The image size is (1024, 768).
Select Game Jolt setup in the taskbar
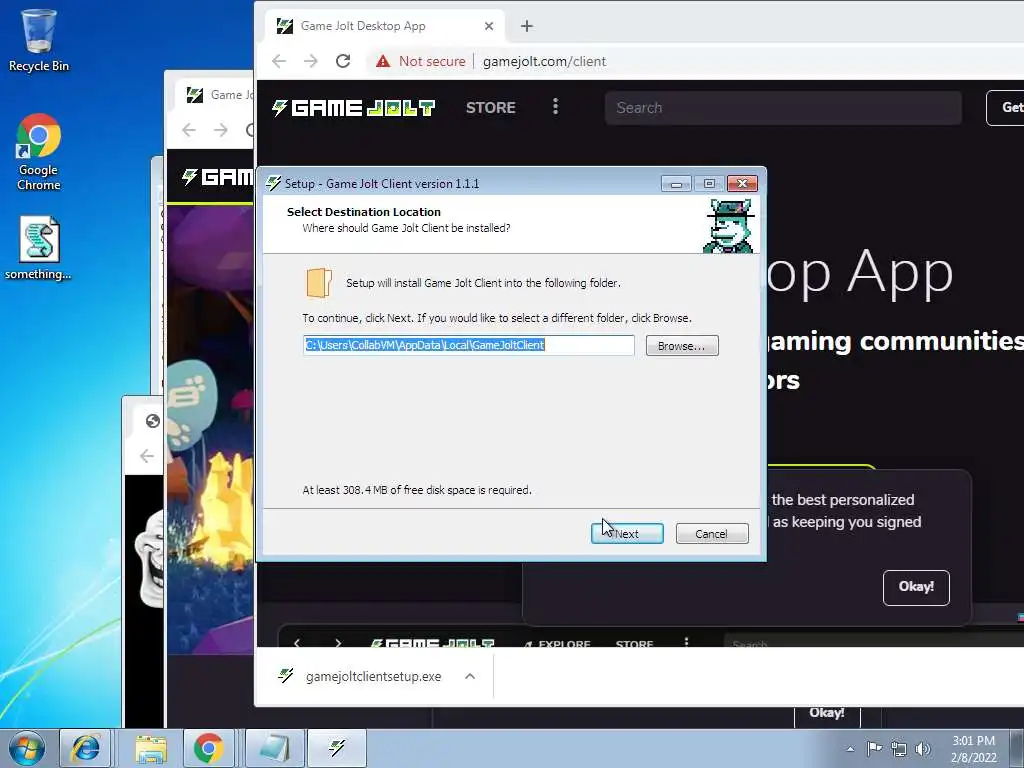337,748
